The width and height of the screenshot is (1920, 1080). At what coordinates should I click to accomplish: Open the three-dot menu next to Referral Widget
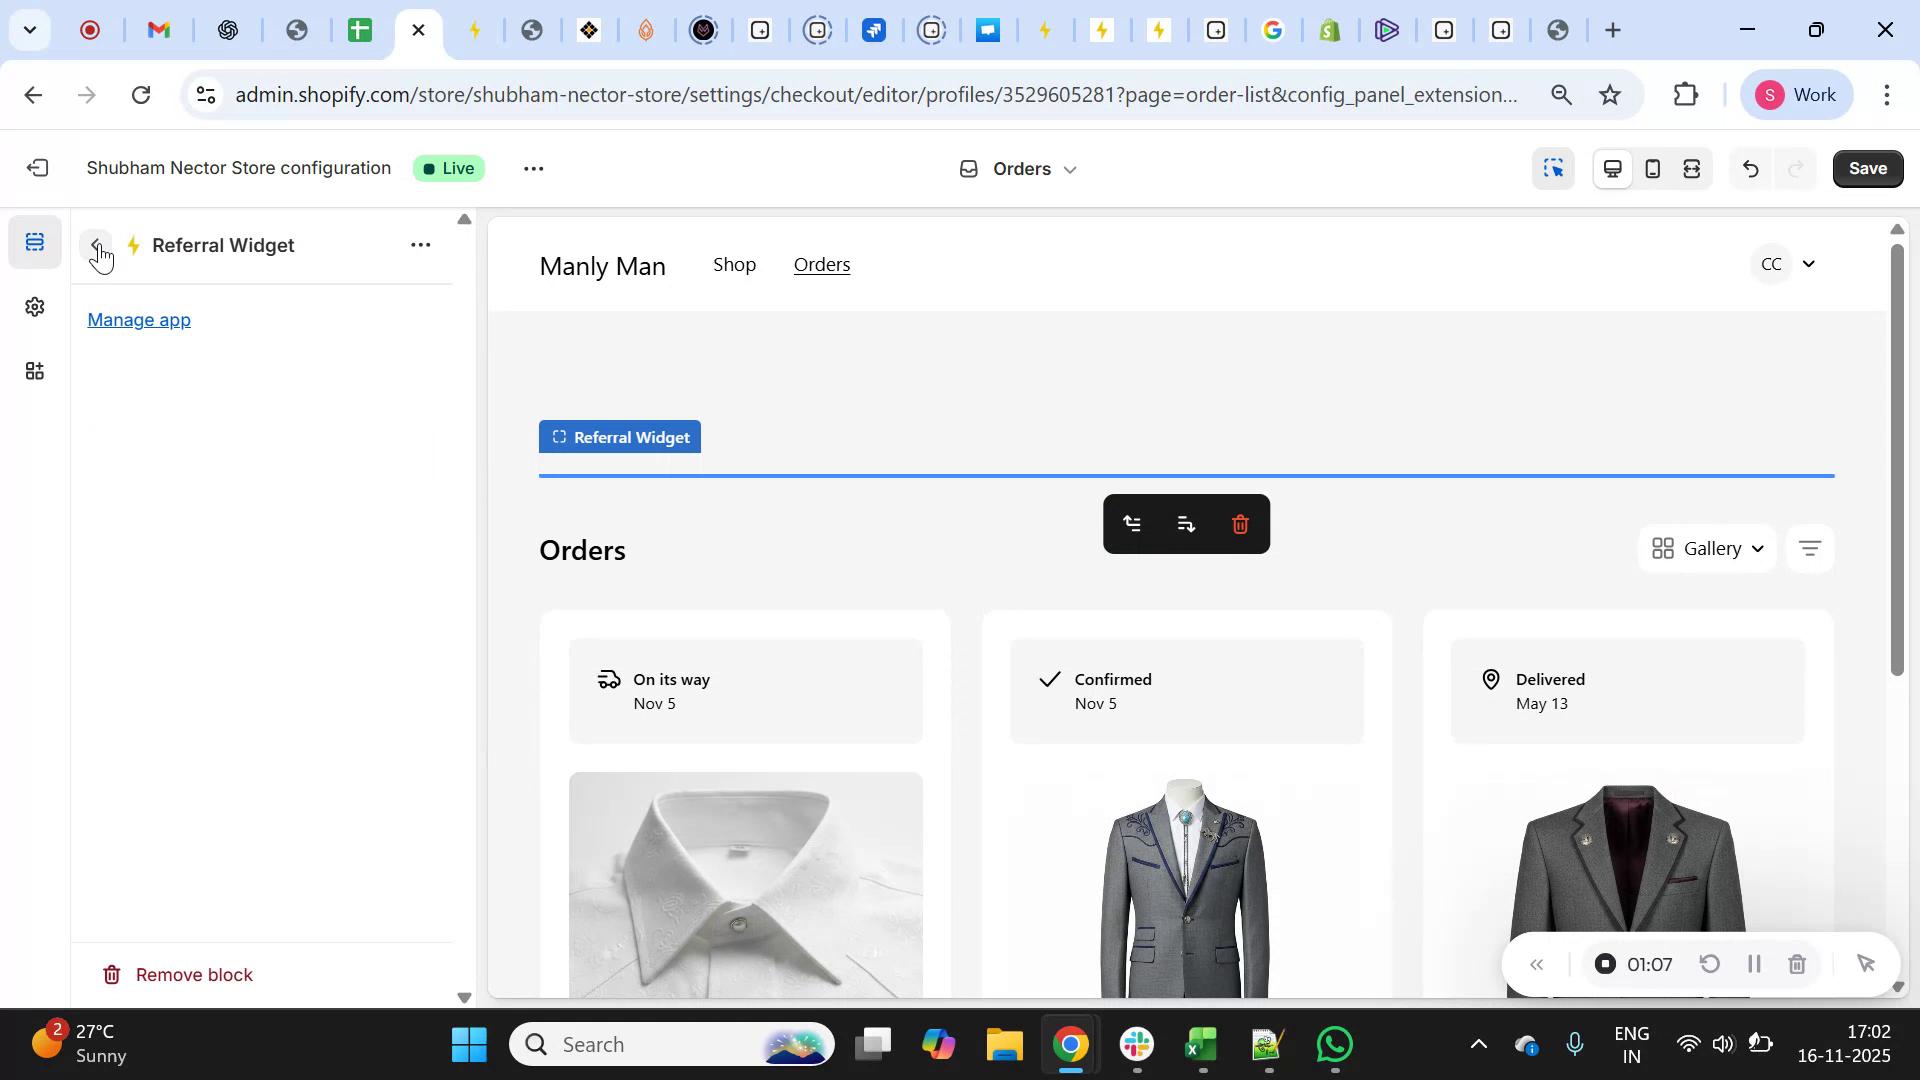(x=420, y=244)
